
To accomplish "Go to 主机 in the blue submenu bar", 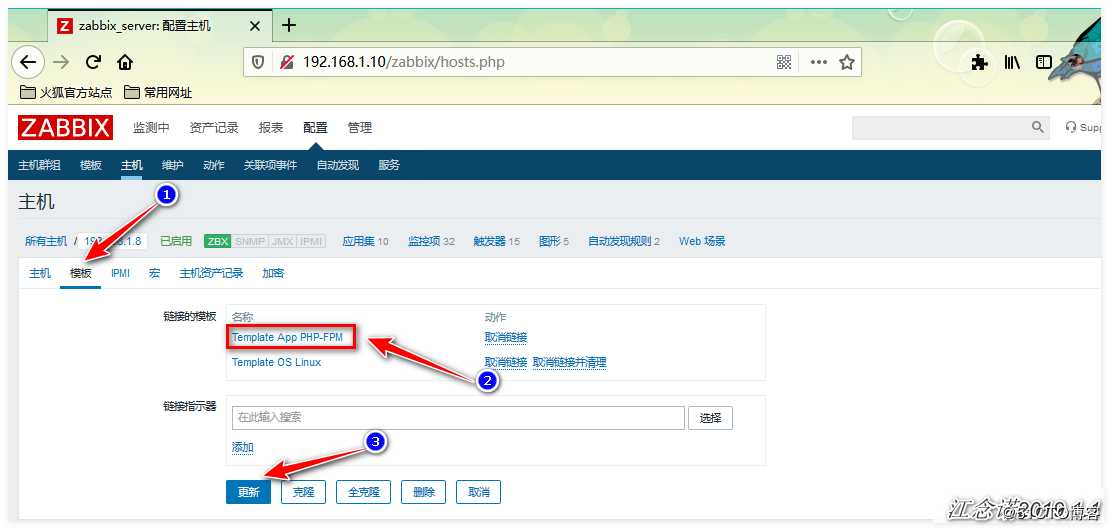I will [x=132, y=165].
